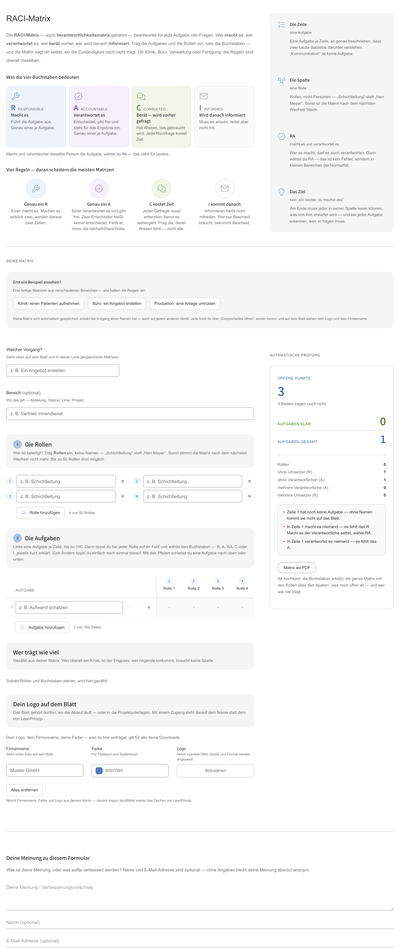The width and height of the screenshot is (400, 948).
Task: Download with 'Matrix als PDF' button
Action: tap(297, 568)
